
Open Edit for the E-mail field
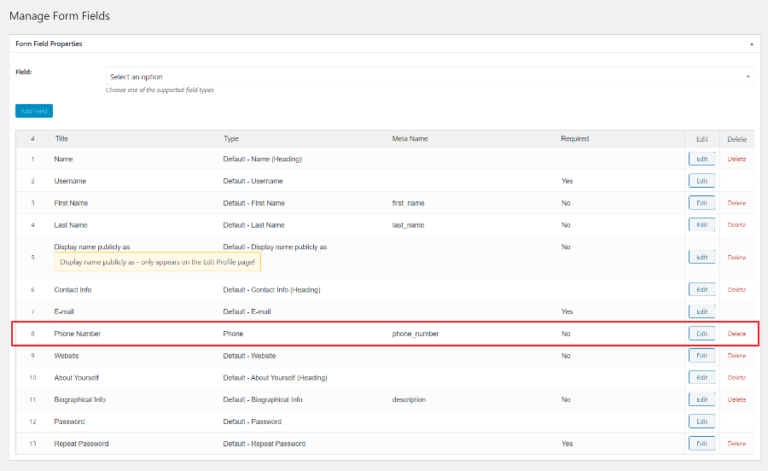pyautogui.click(x=701, y=312)
